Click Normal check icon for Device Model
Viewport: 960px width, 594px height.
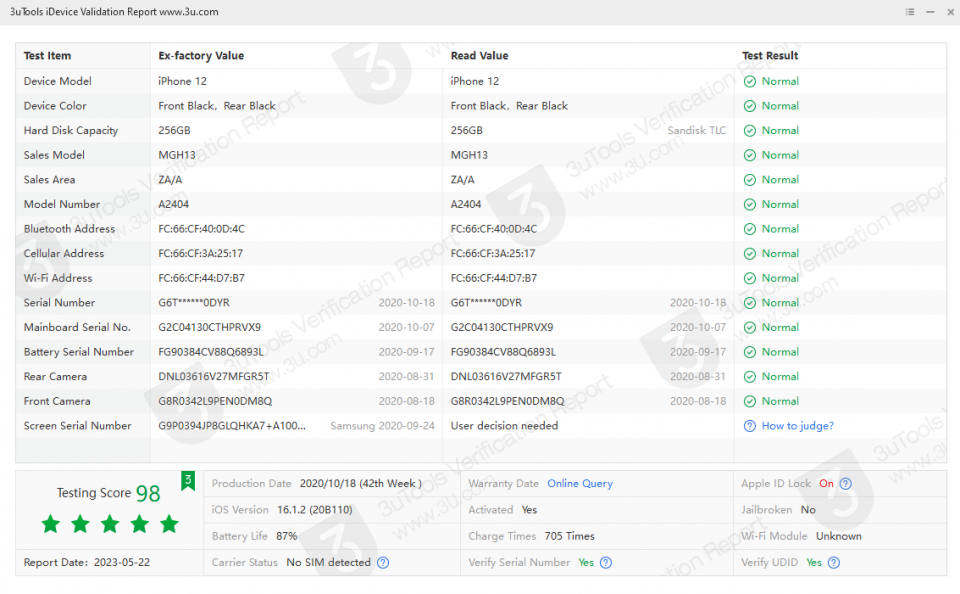click(x=749, y=82)
